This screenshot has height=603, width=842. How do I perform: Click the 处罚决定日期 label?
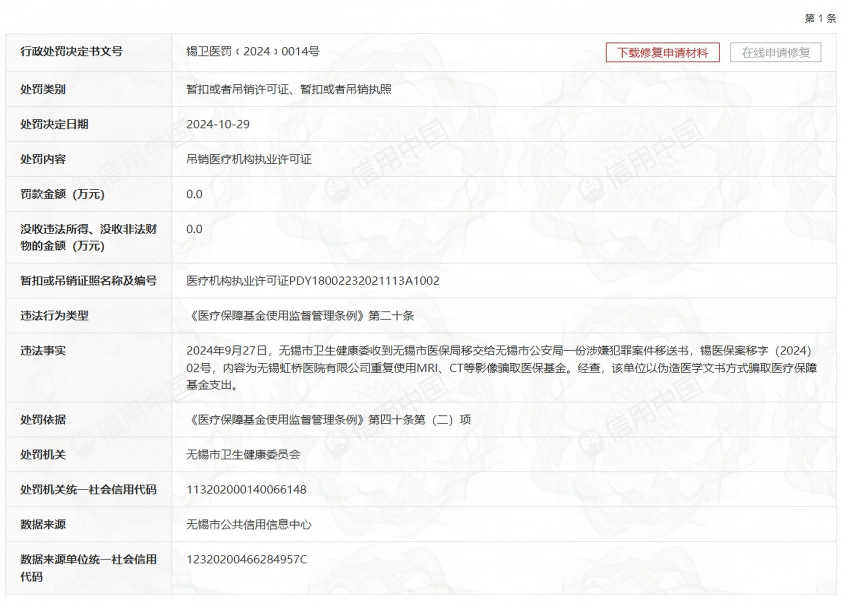click(x=54, y=124)
